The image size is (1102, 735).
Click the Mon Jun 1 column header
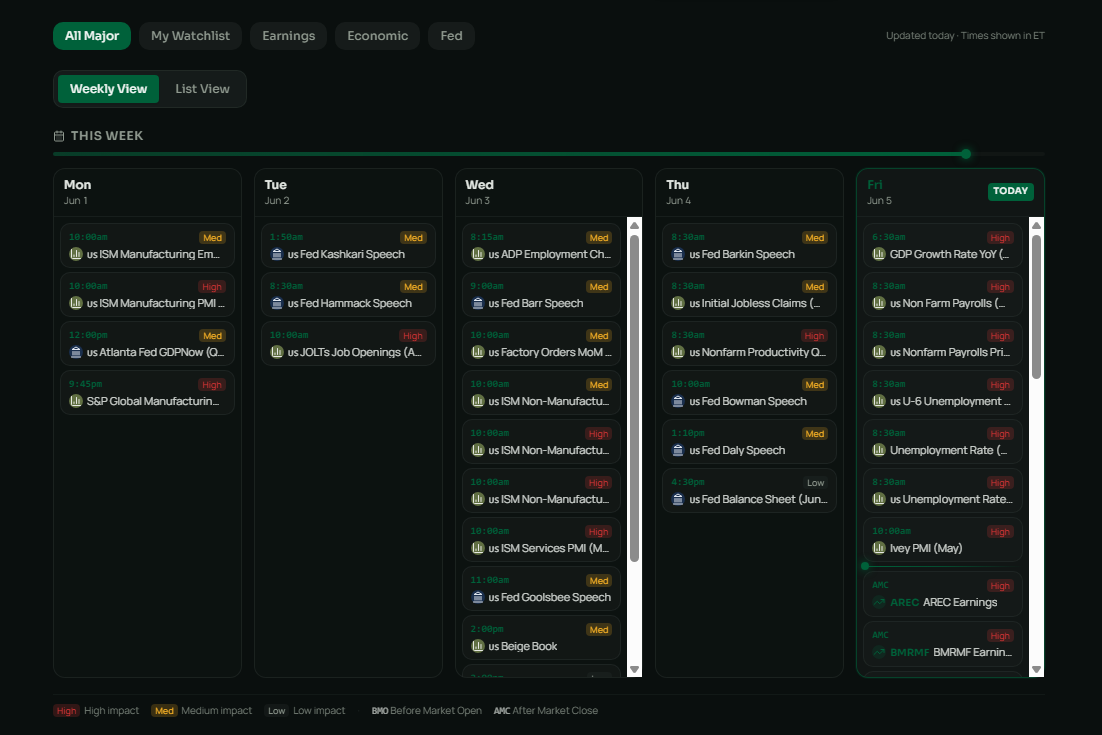(x=148, y=192)
